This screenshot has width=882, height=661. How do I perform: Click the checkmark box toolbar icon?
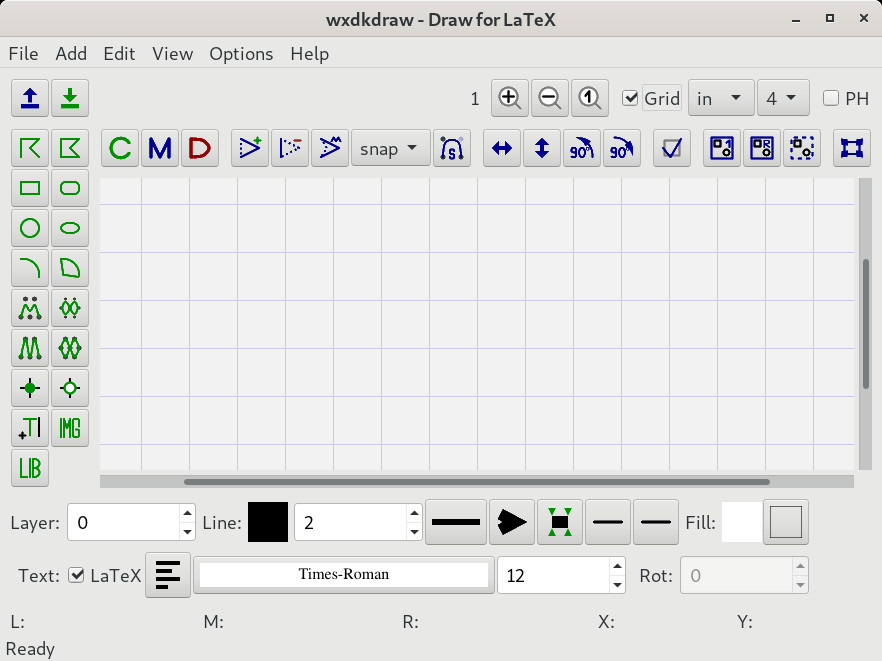(672, 149)
